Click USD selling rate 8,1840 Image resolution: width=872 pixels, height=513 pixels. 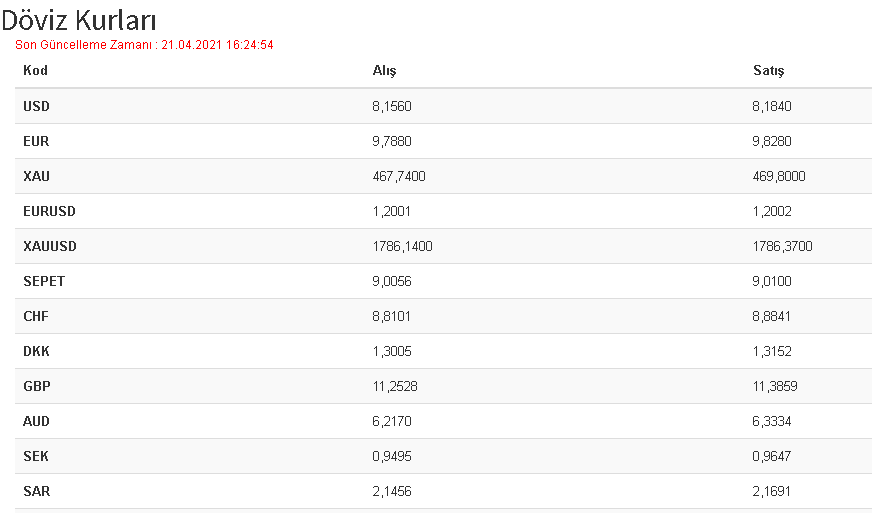772,106
